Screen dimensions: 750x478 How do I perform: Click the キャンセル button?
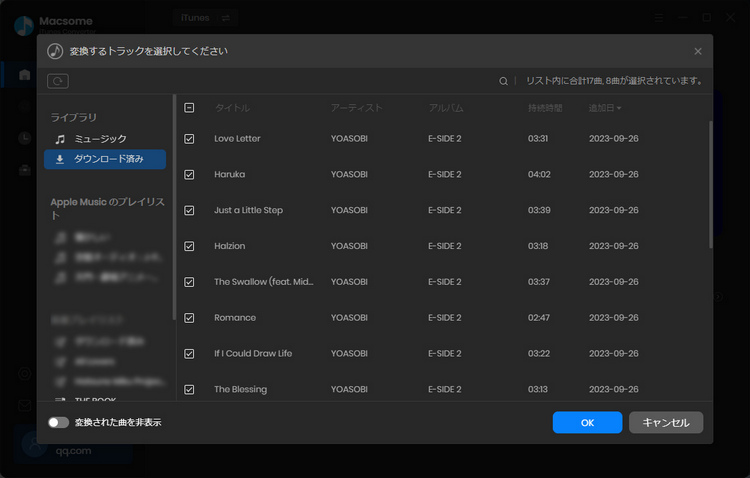(666, 422)
